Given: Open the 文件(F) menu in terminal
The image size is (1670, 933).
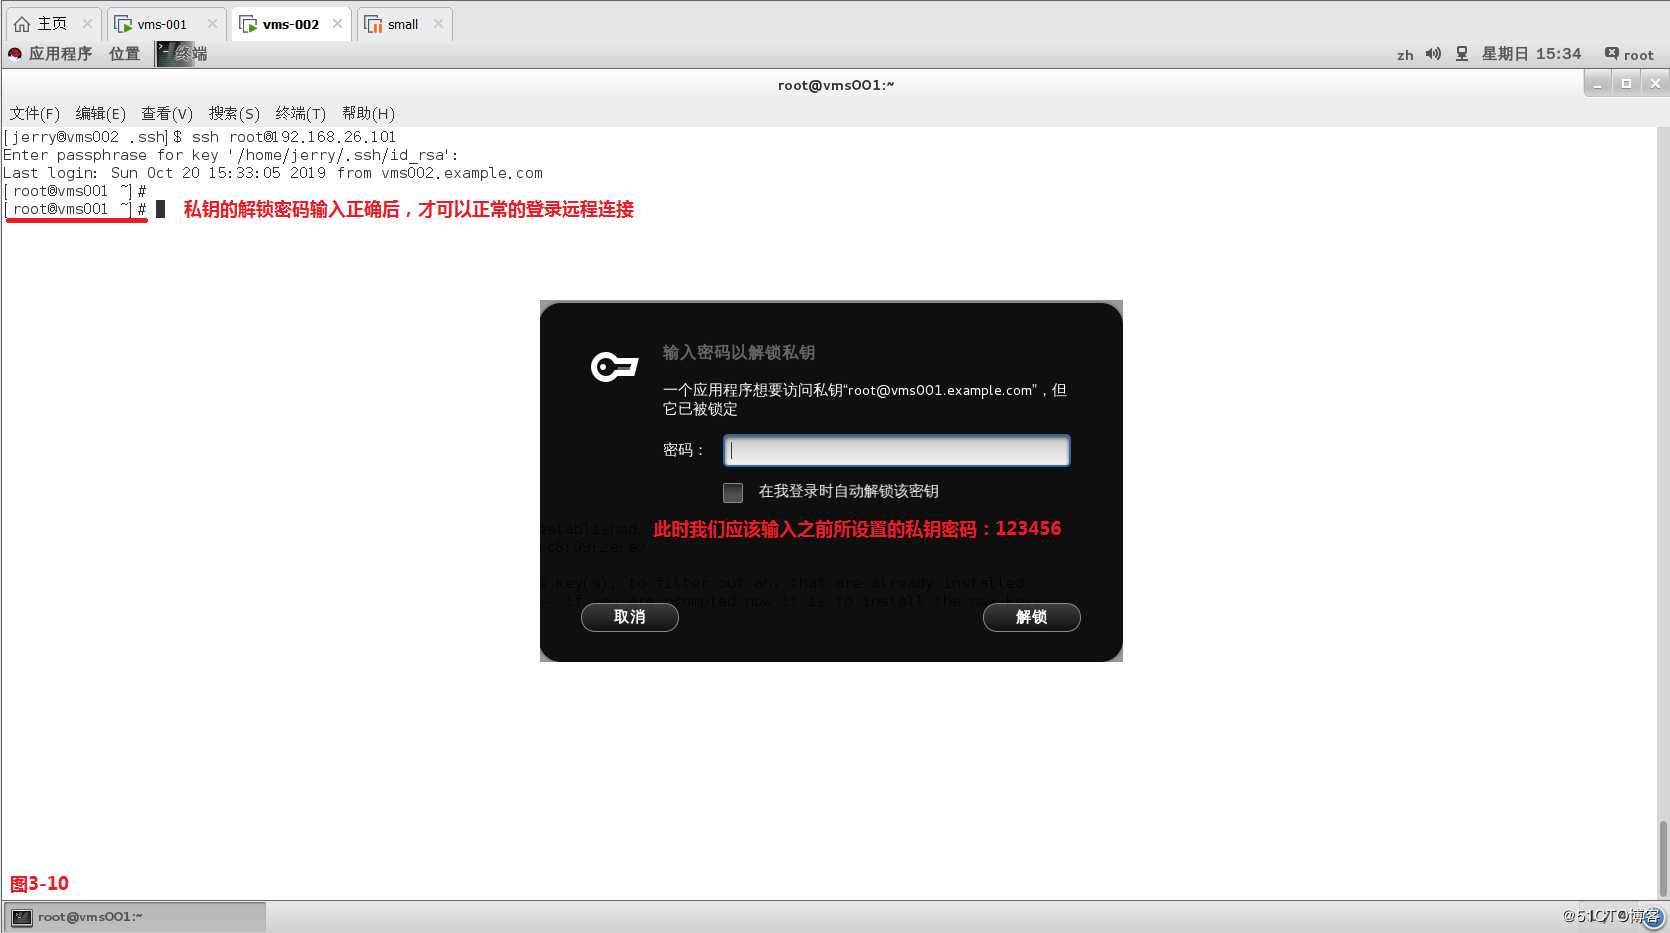Looking at the screenshot, I should [x=33, y=113].
